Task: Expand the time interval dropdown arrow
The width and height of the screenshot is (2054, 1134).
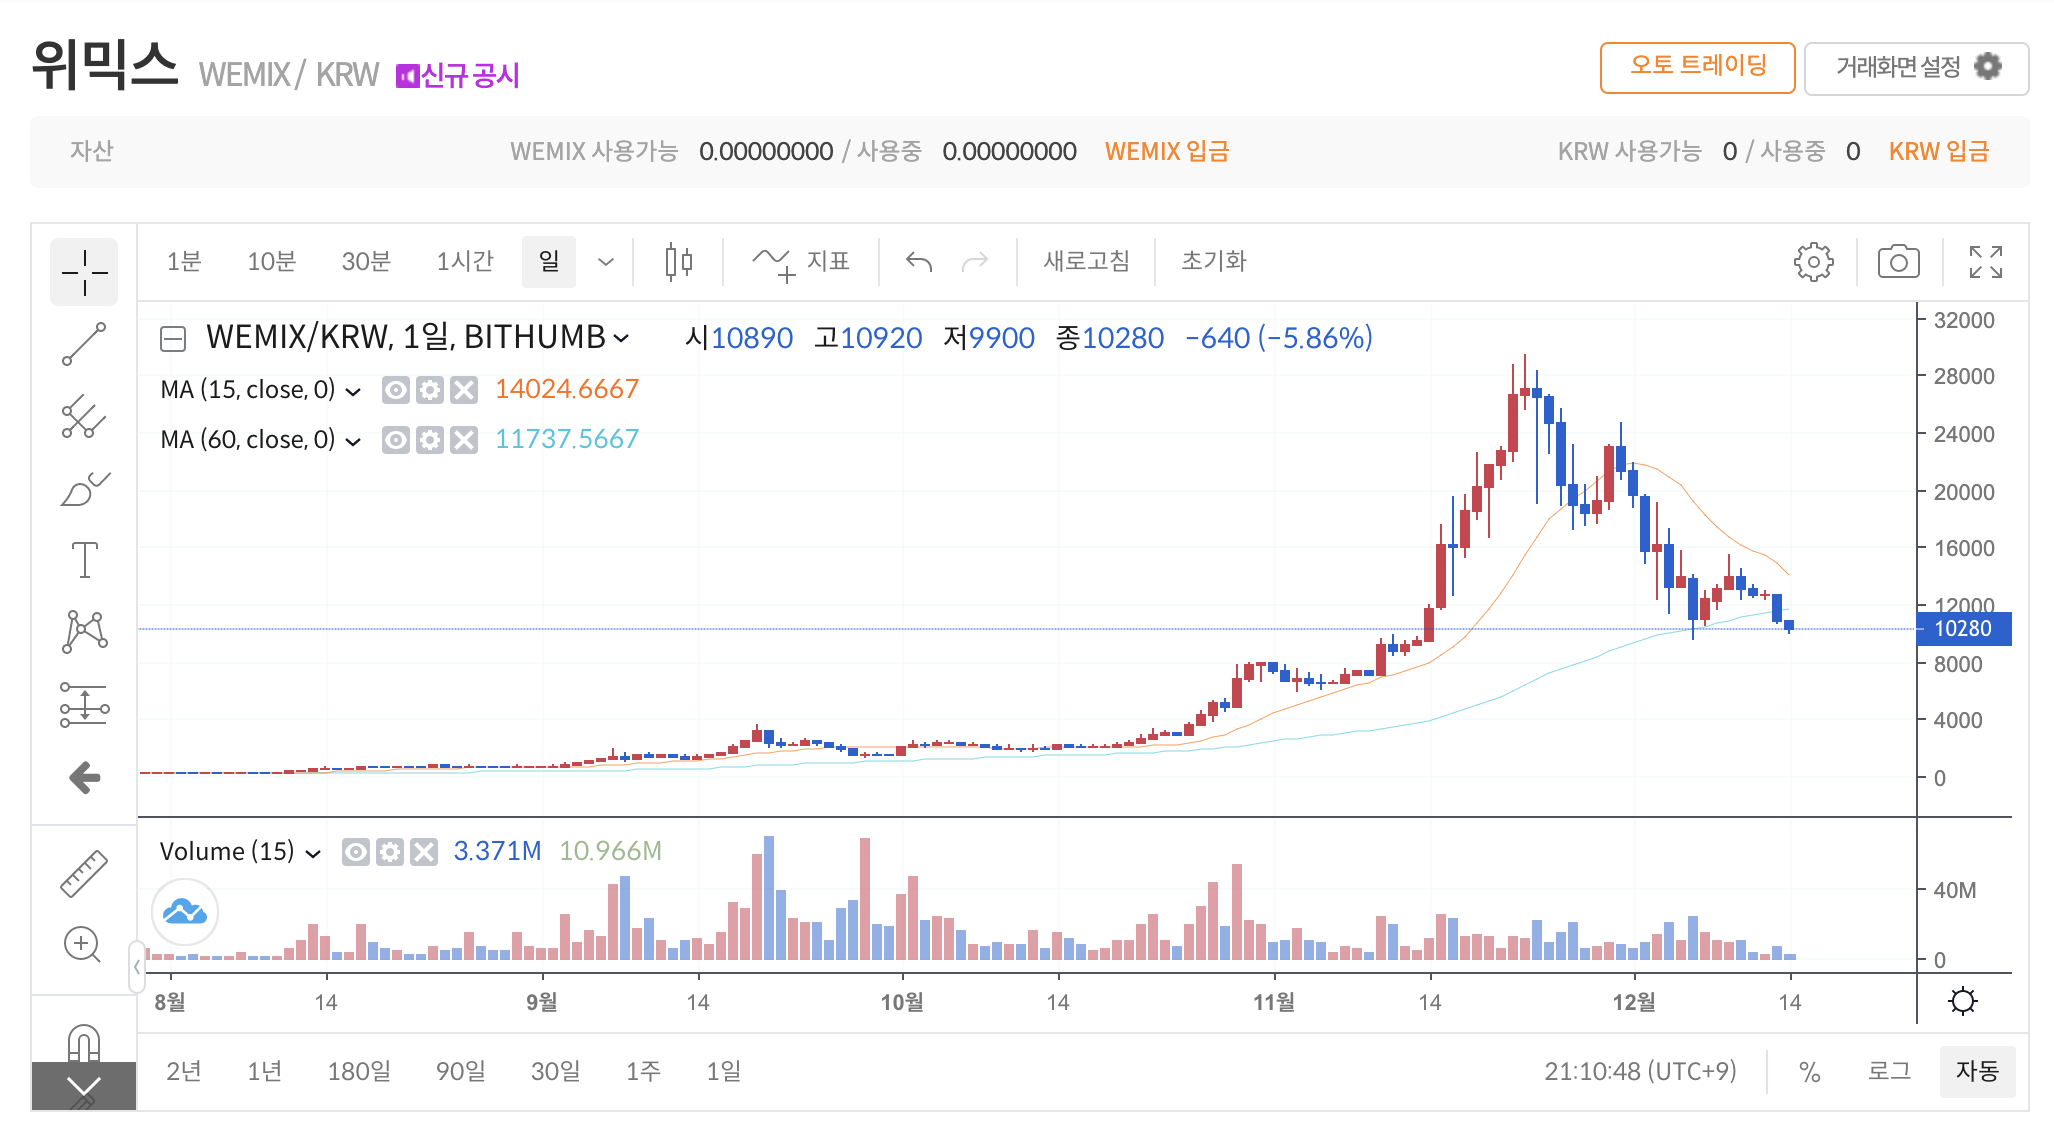Action: point(605,262)
